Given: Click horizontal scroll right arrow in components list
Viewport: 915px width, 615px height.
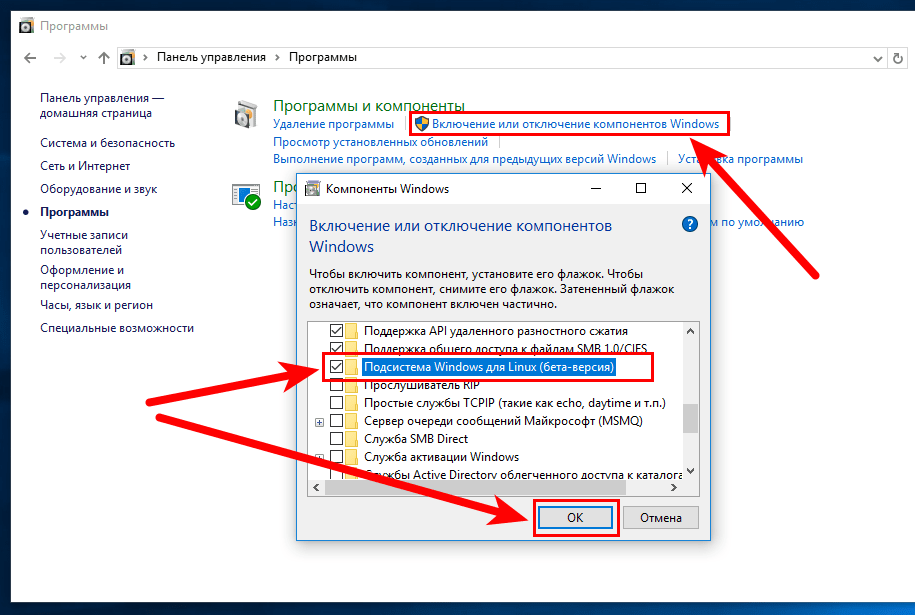Looking at the screenshot, I should [674, 487].
